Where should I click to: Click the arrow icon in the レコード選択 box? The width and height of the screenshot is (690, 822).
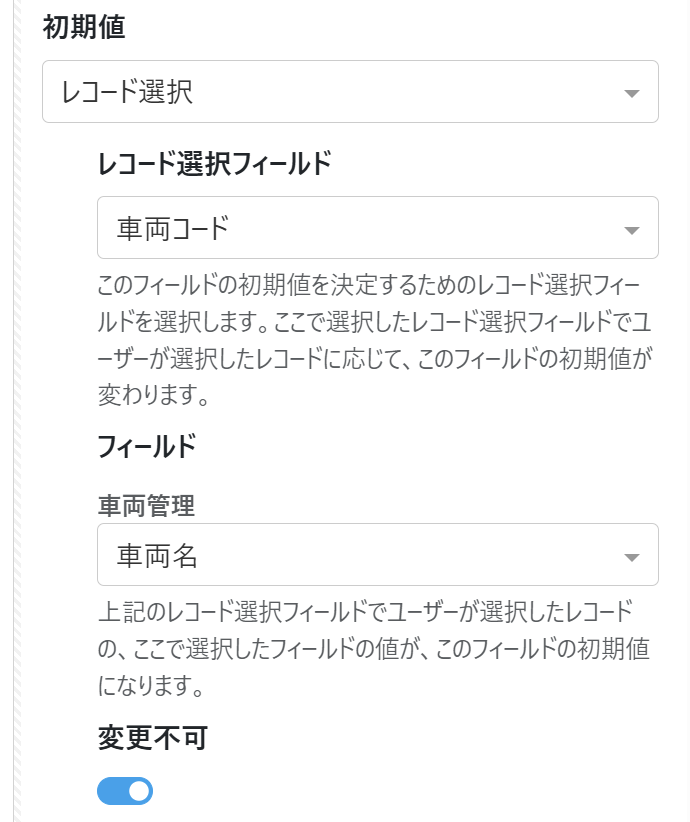click(631, 94)
